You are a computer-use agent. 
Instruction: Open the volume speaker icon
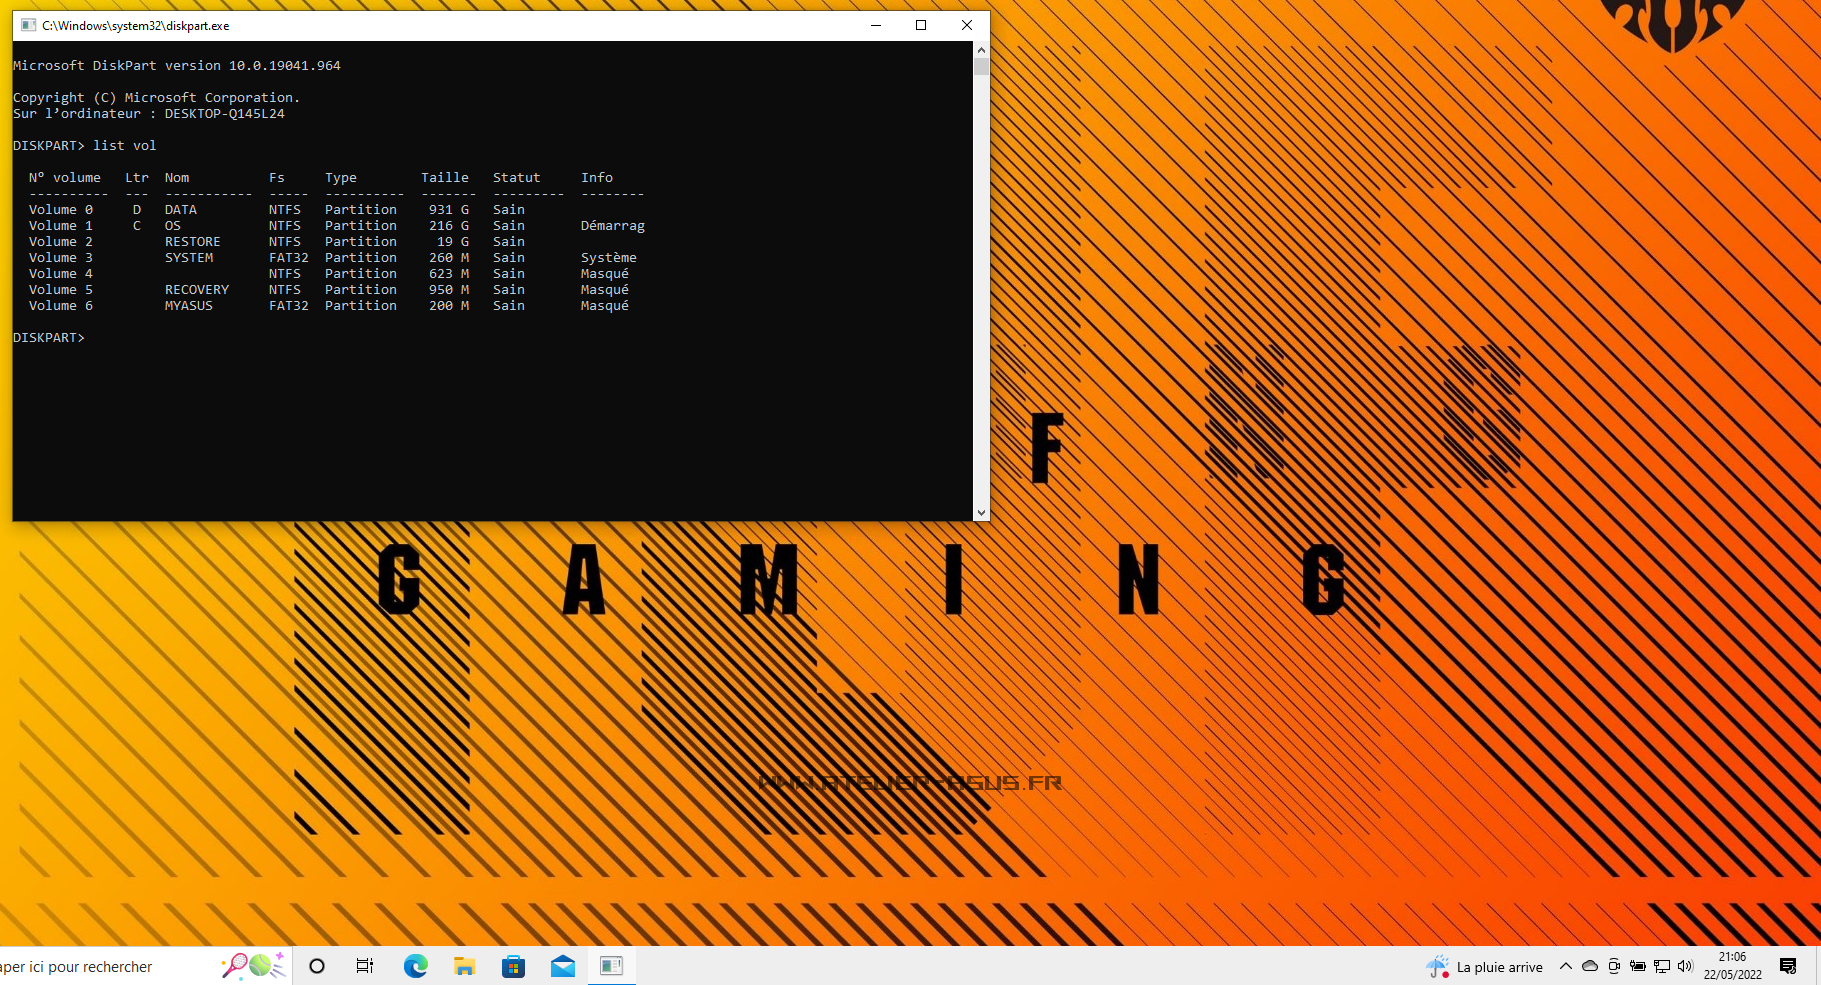(x=1685, y=966)
